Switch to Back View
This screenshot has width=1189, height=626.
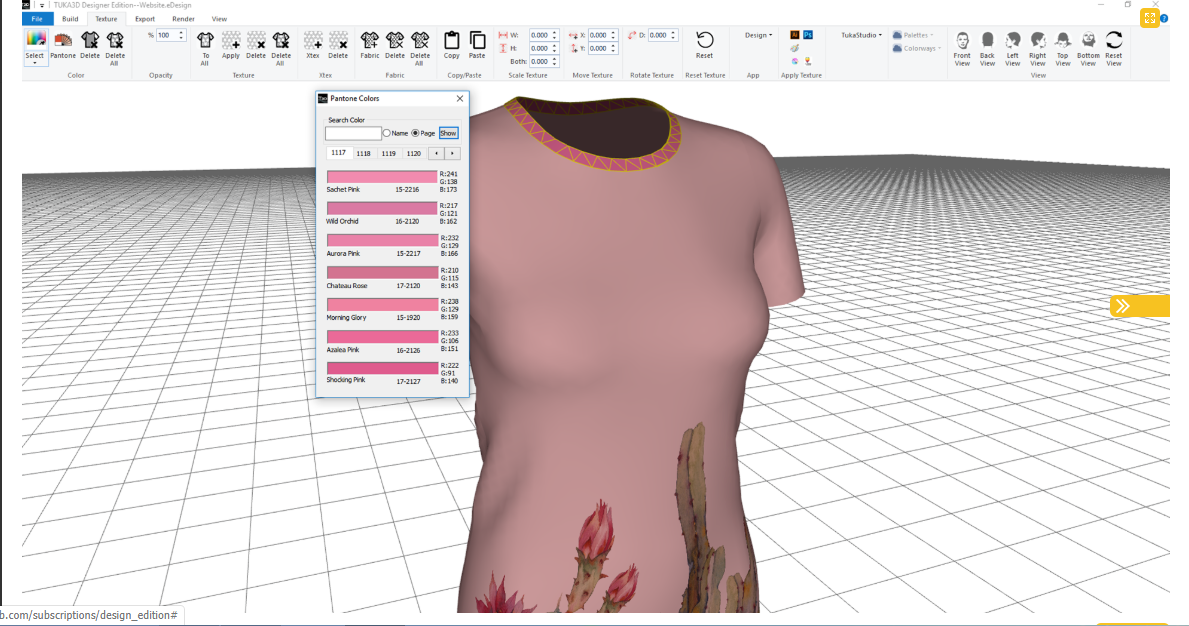[x=987, y=46]
